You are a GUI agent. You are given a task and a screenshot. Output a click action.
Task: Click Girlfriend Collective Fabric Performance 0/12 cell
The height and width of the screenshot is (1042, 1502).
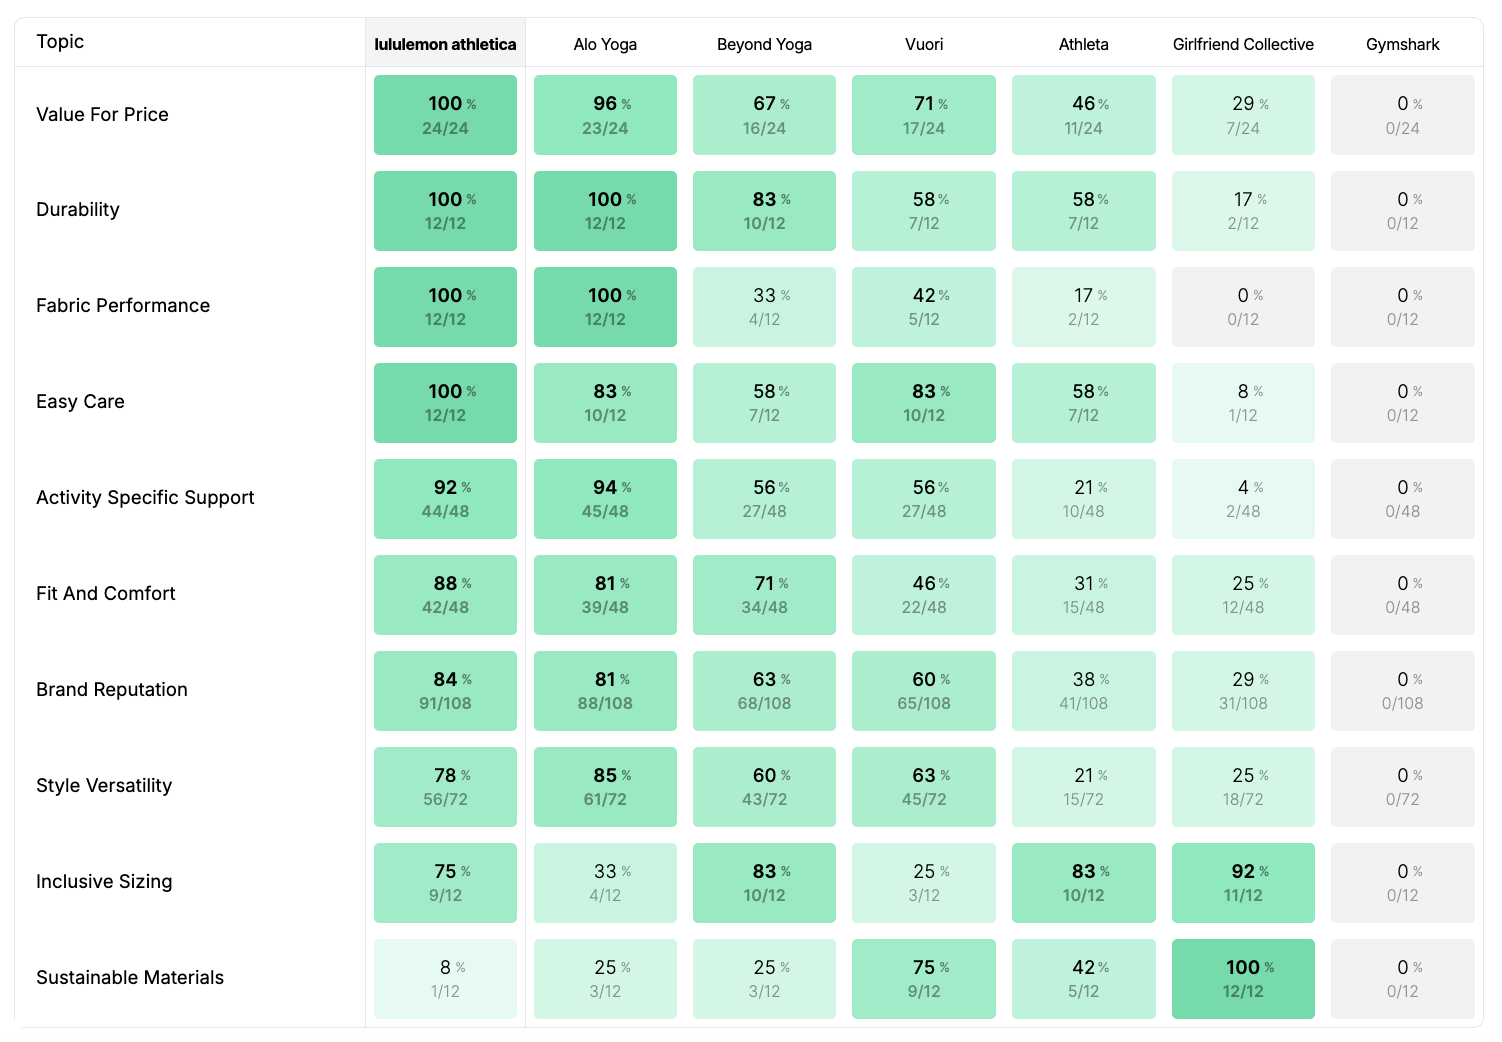pos(1243,307)
